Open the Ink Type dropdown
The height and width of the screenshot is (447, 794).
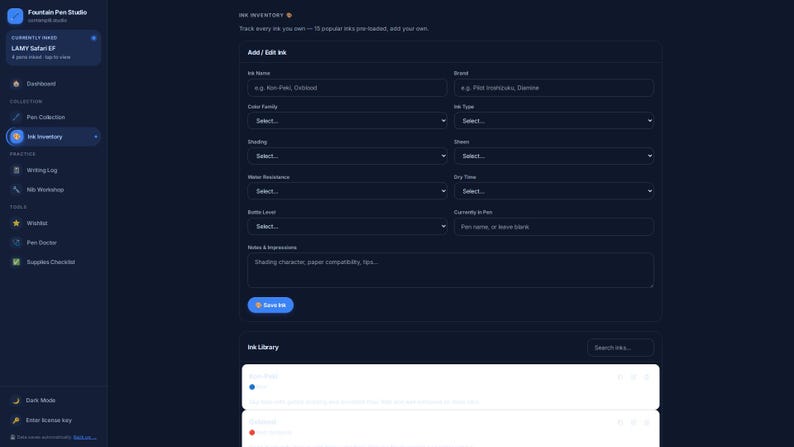point(553,121)
